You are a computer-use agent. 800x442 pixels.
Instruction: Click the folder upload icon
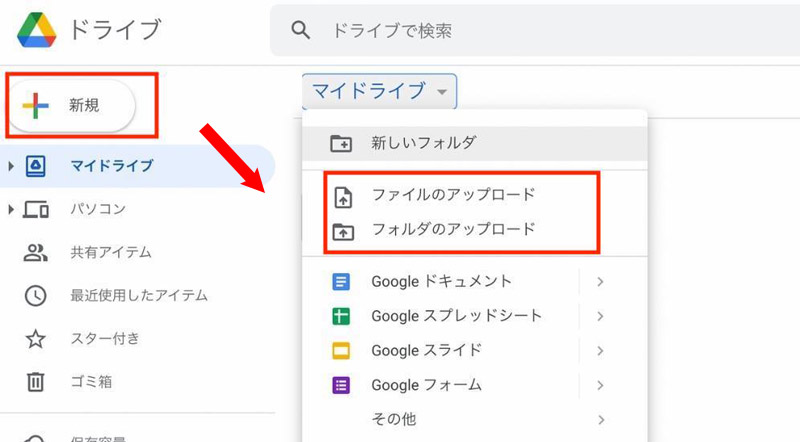[343, 232]
